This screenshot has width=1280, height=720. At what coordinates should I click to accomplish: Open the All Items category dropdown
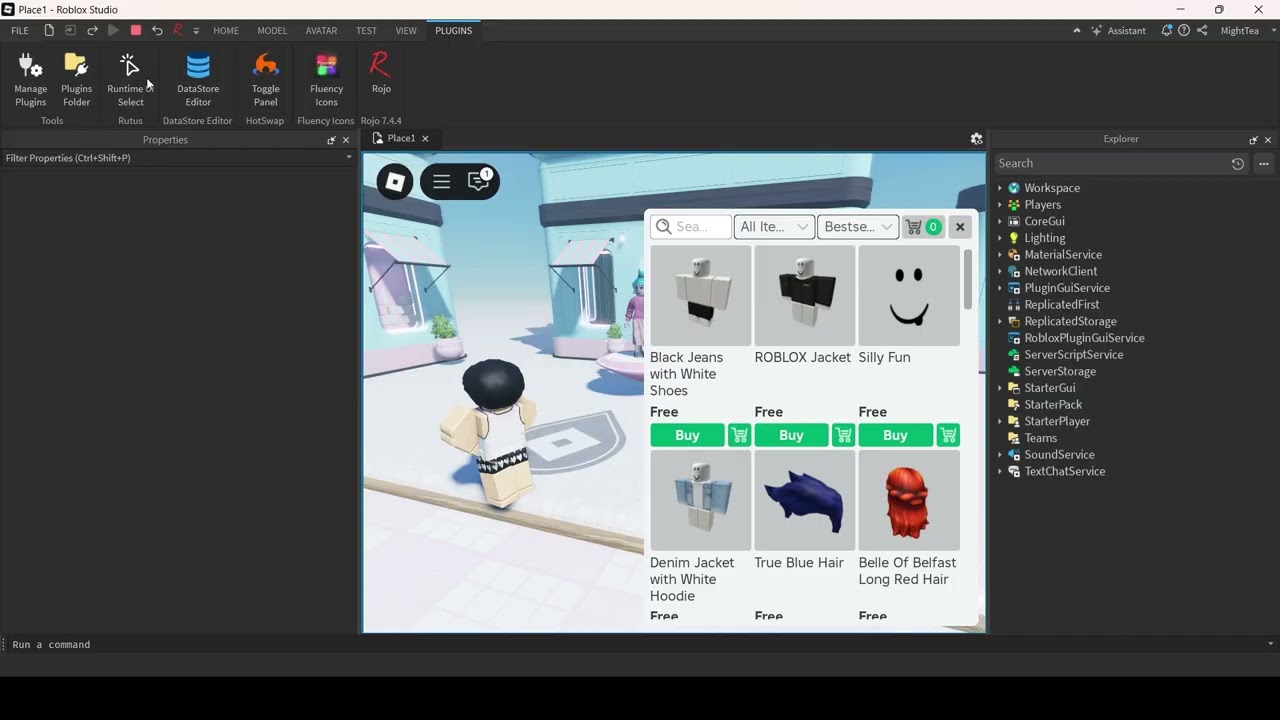[774, 227]
